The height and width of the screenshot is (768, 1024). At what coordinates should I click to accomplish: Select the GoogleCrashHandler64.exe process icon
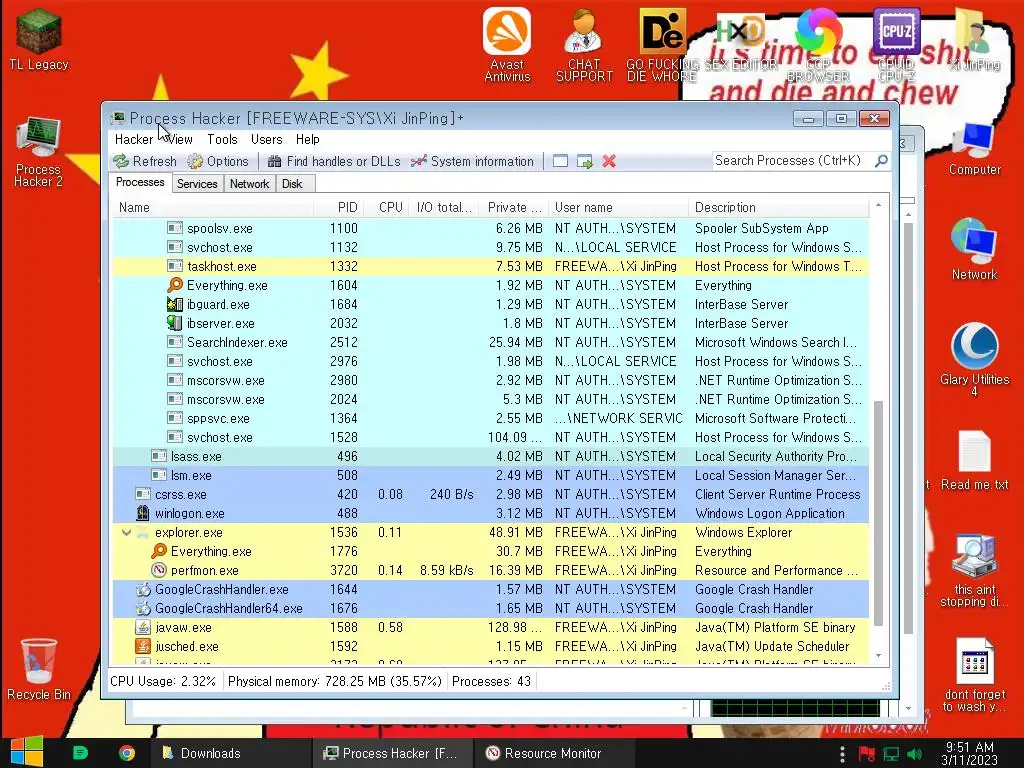tap(143, 608)
